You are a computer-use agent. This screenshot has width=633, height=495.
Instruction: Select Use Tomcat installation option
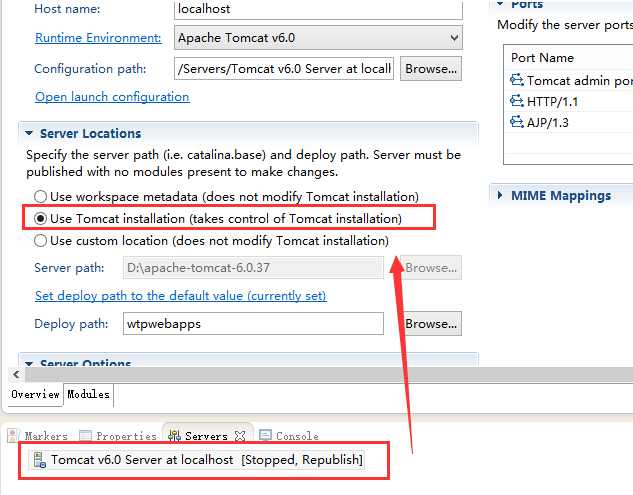(x=40, y=218)
